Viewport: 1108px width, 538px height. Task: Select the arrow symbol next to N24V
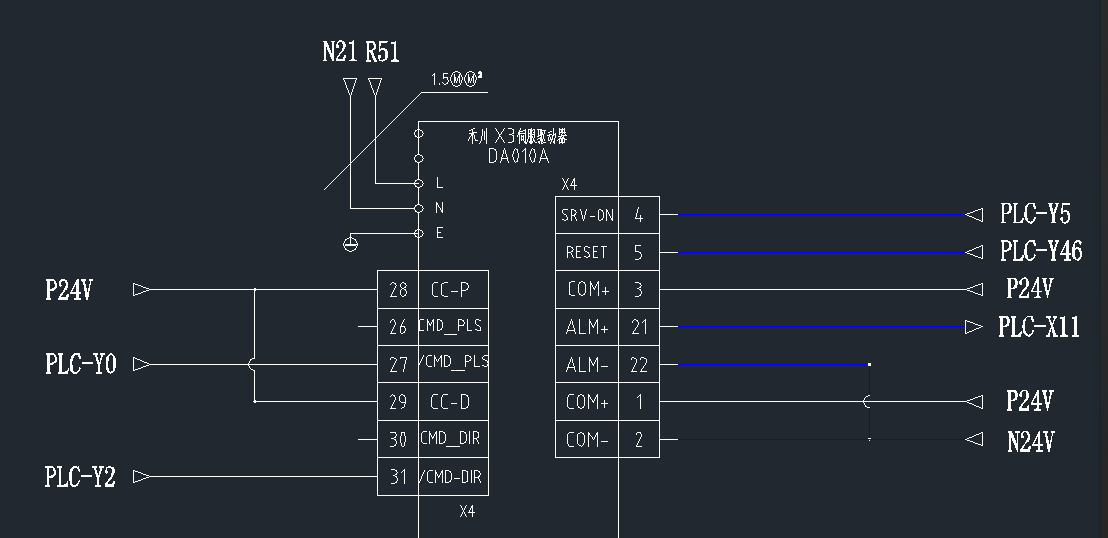point(973,439)
